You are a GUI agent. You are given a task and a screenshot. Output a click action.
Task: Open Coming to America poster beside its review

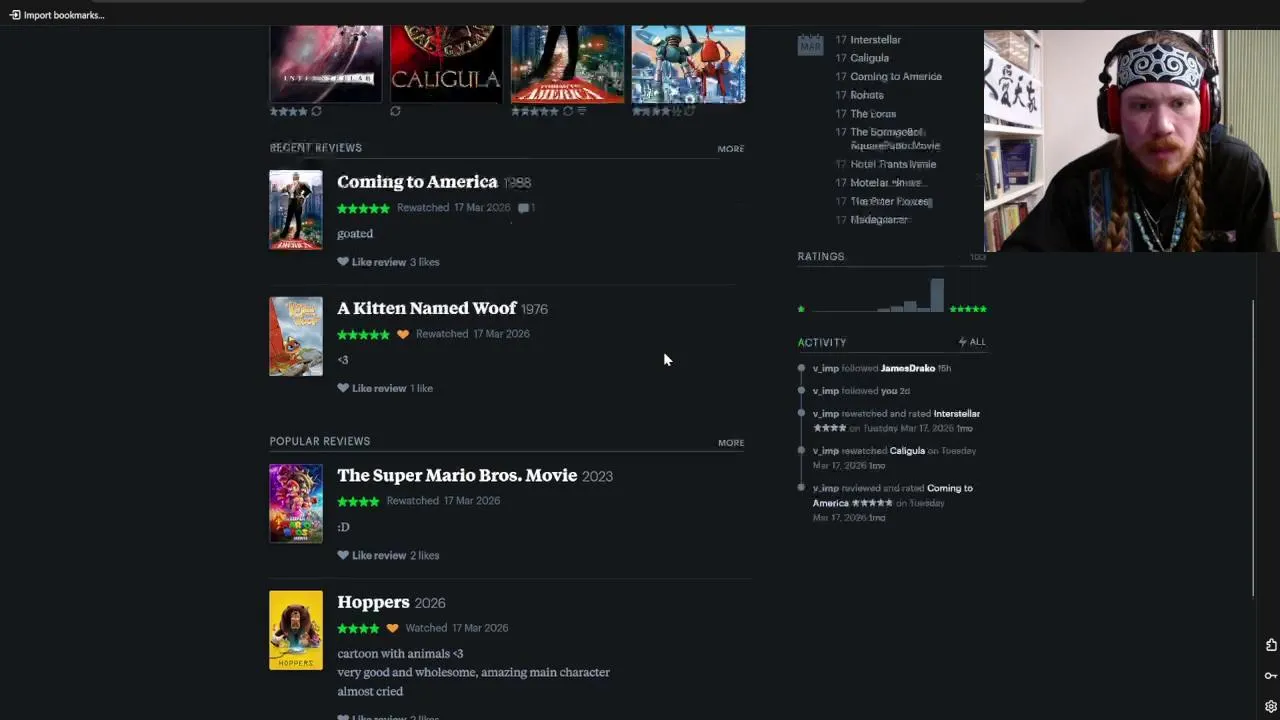[x=296, y=210]
